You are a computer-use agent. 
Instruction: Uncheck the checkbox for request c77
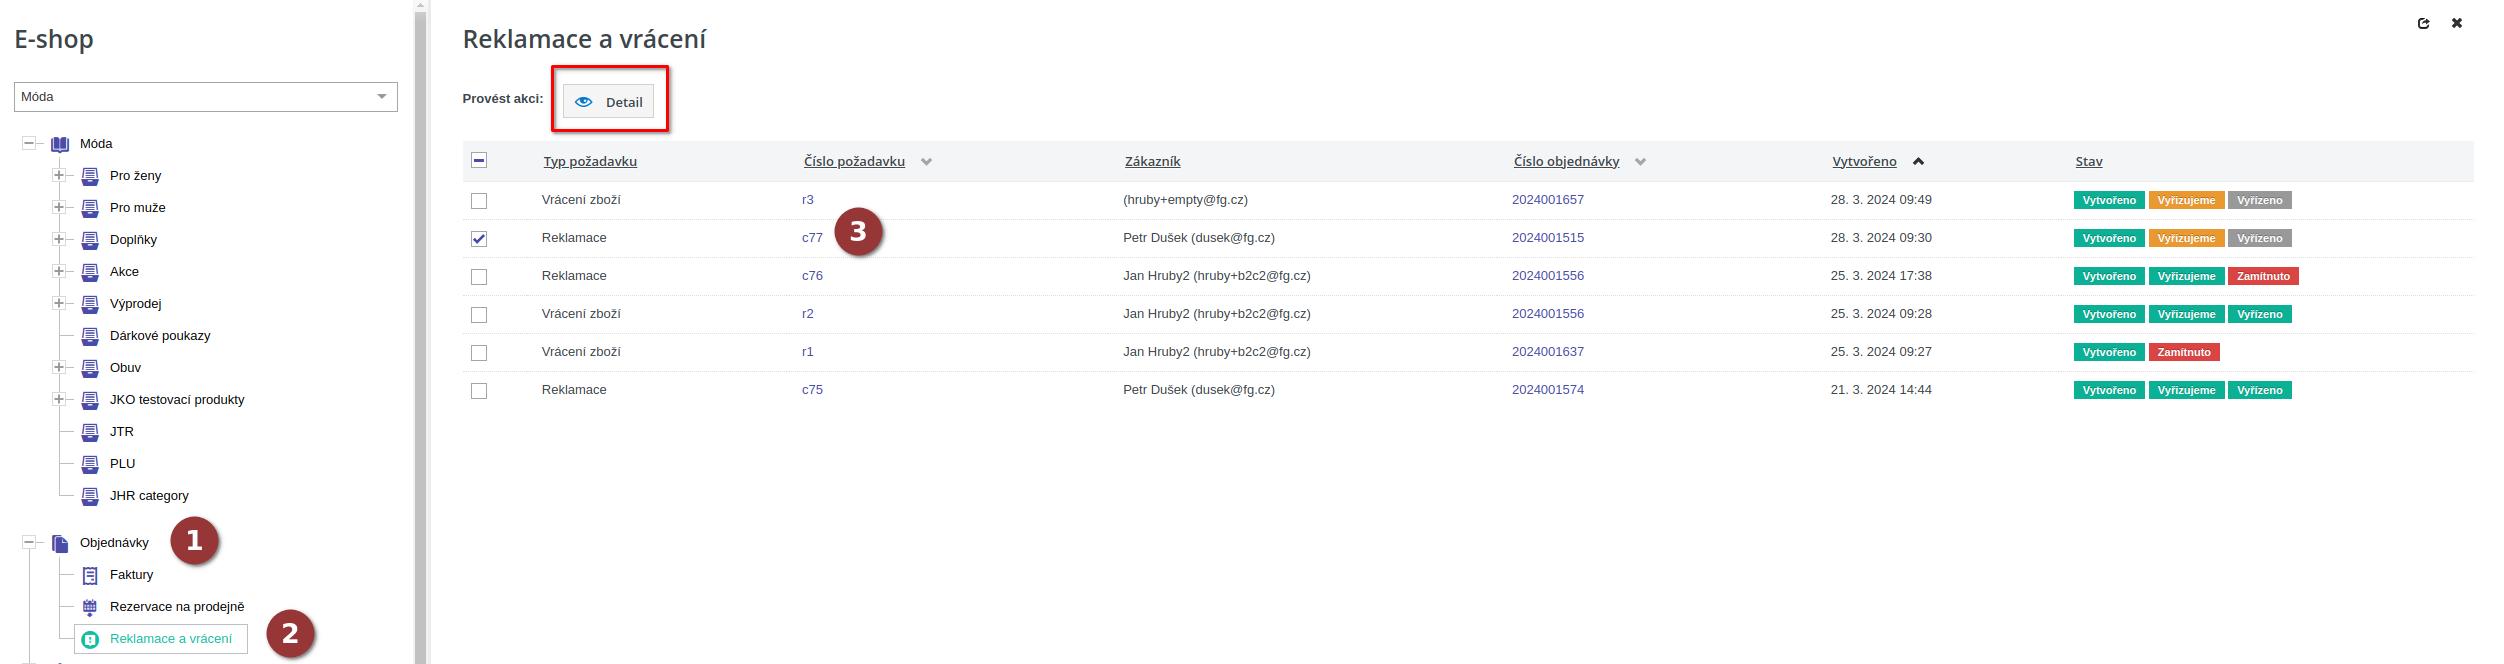tap(479, 239)
